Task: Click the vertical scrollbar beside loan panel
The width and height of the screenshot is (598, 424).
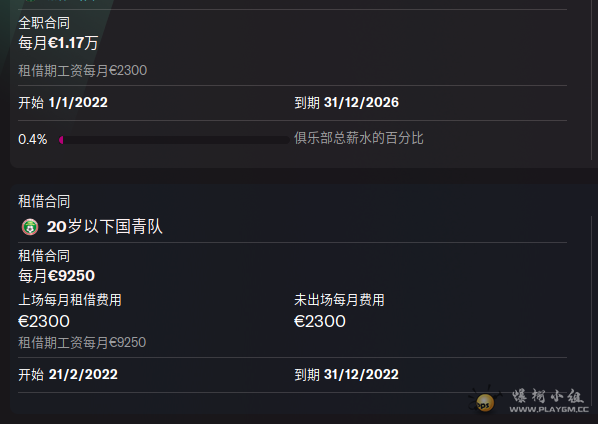Action: [x=591, y=311]
